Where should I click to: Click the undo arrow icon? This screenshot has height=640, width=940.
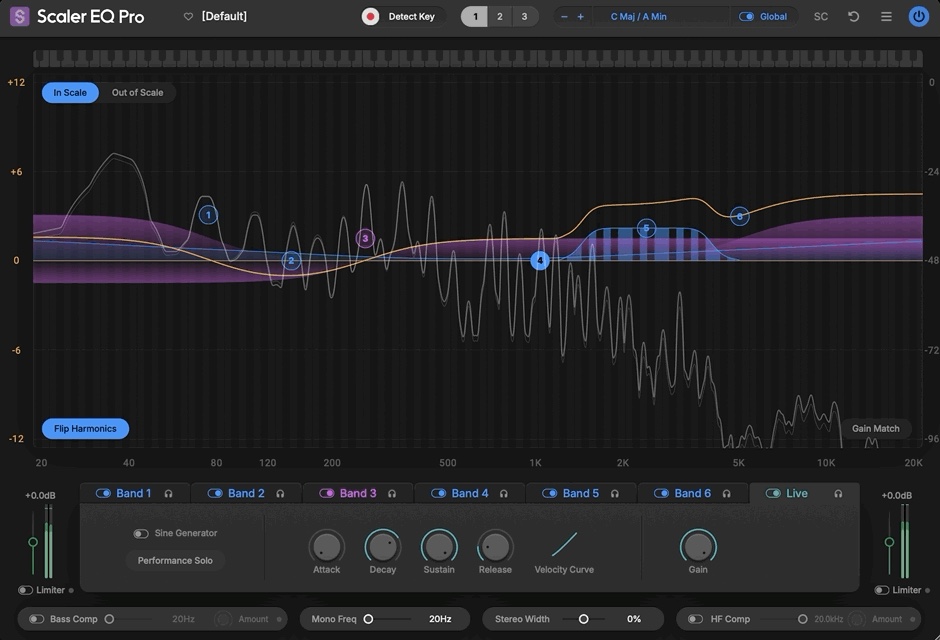(854, 17)
